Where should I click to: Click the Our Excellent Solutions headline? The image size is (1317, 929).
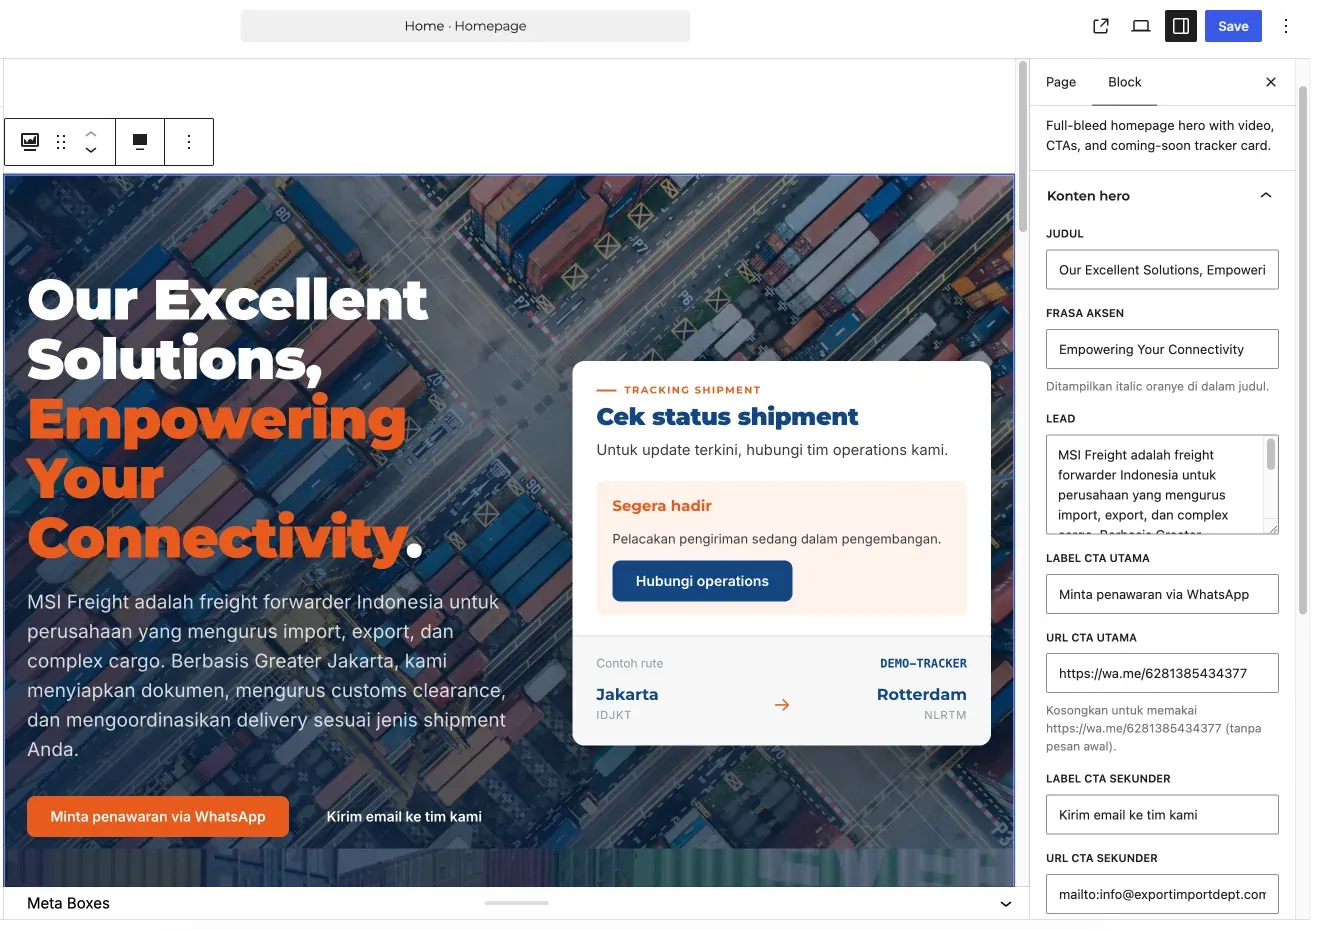228,329
